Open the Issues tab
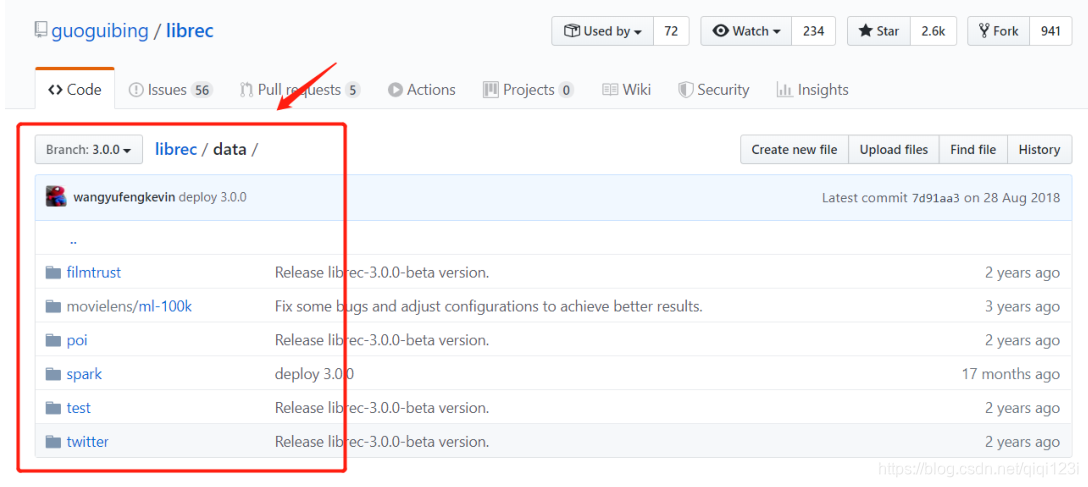Screen dimensions: 1088x487 (x=170, y=89)
